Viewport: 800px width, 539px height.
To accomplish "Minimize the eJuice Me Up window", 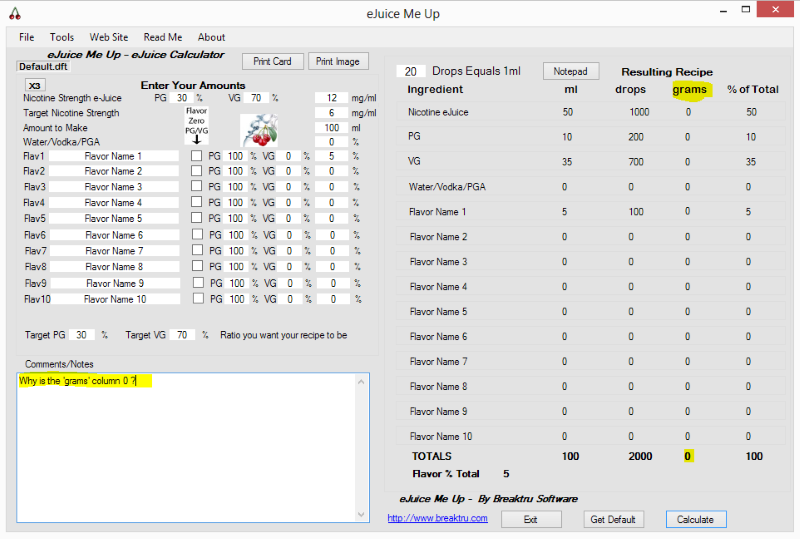I will coord(723,11).
